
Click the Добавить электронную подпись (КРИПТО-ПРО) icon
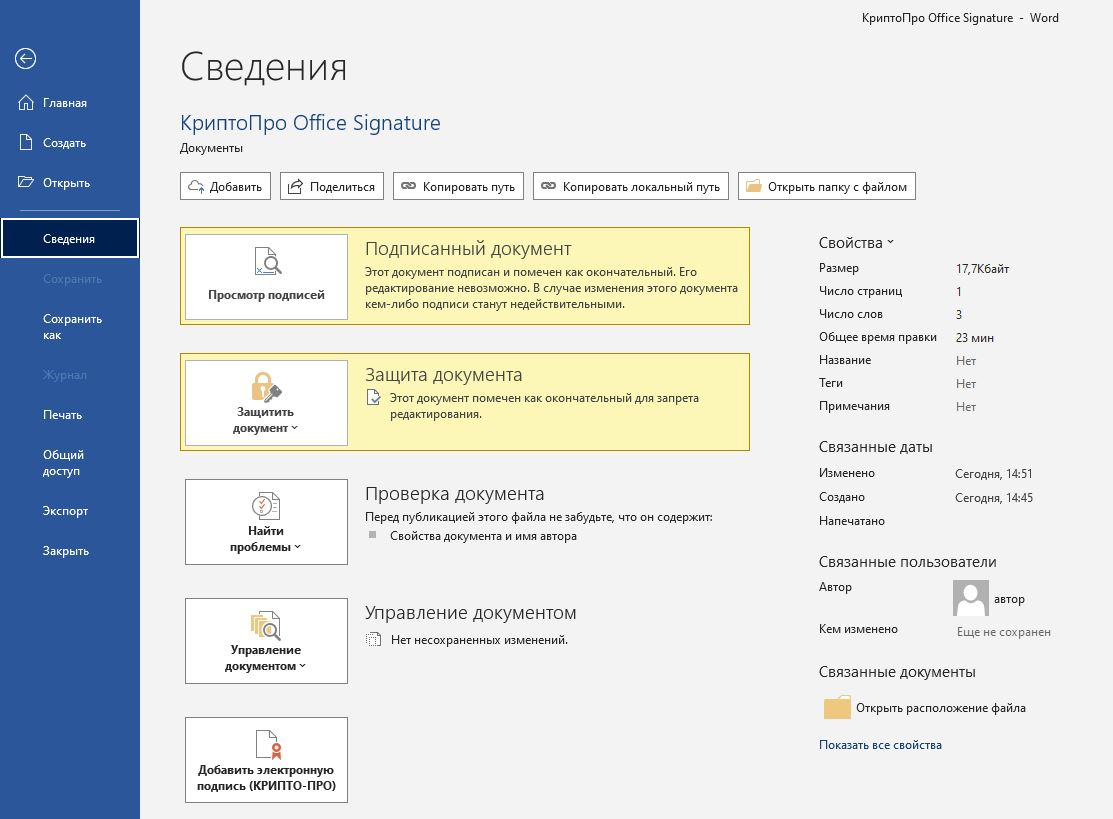coord(266,746)
